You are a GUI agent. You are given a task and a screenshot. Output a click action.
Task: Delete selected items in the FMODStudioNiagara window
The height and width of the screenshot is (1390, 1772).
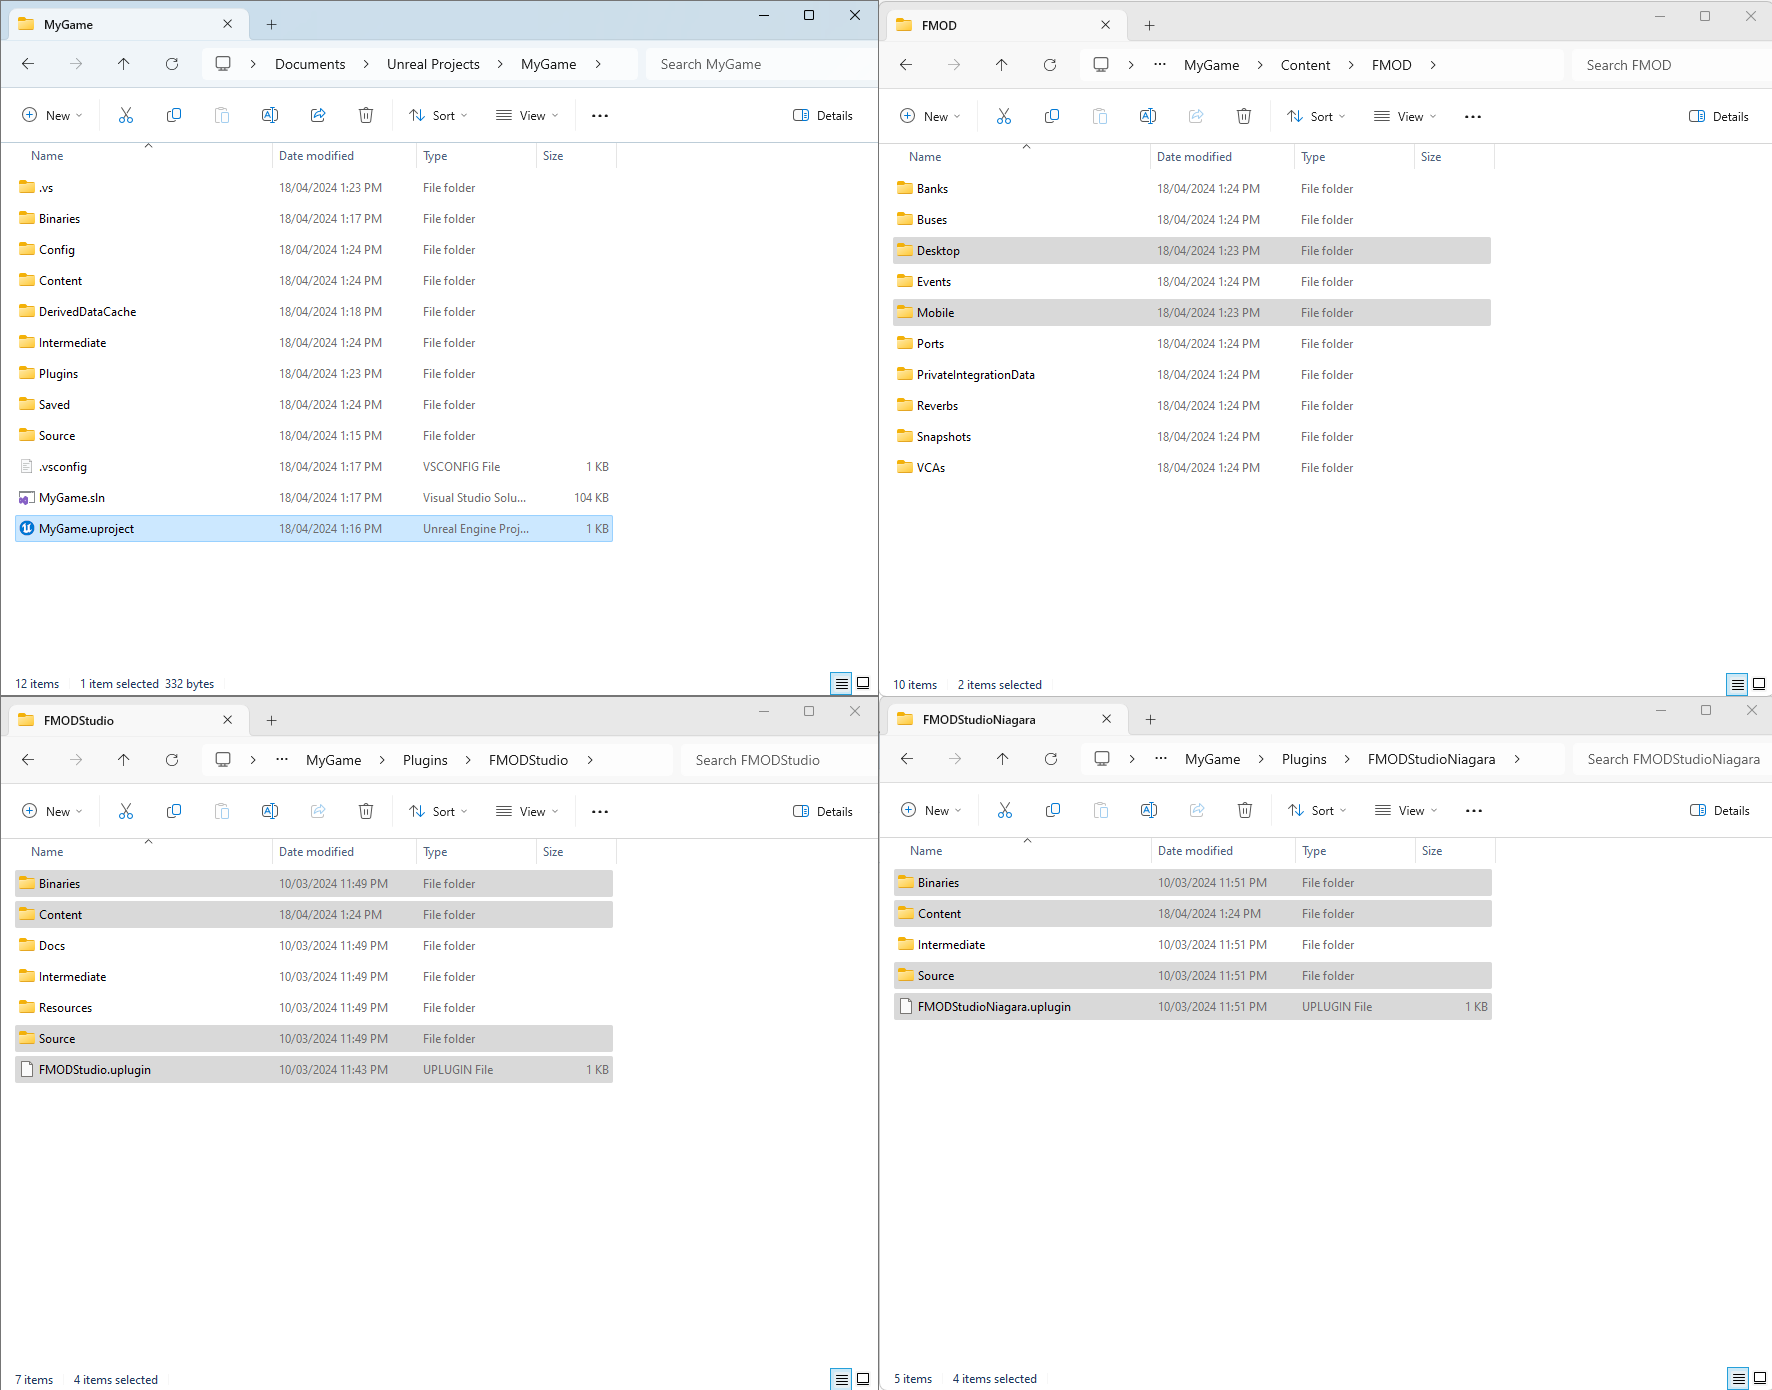(1245, 810)
